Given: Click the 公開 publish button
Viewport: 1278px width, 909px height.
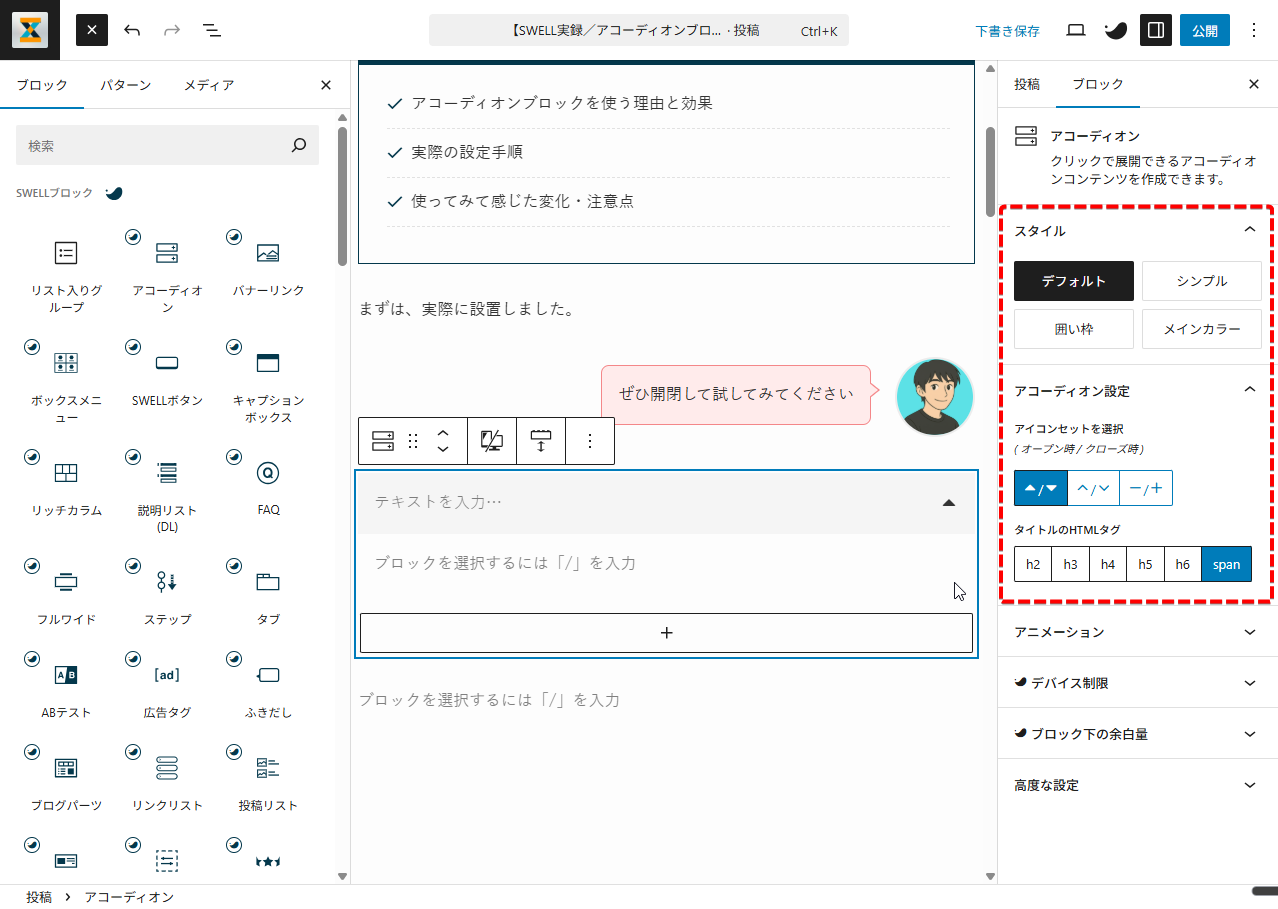Looking at the screenshot, I should [x=1205, y=30].
